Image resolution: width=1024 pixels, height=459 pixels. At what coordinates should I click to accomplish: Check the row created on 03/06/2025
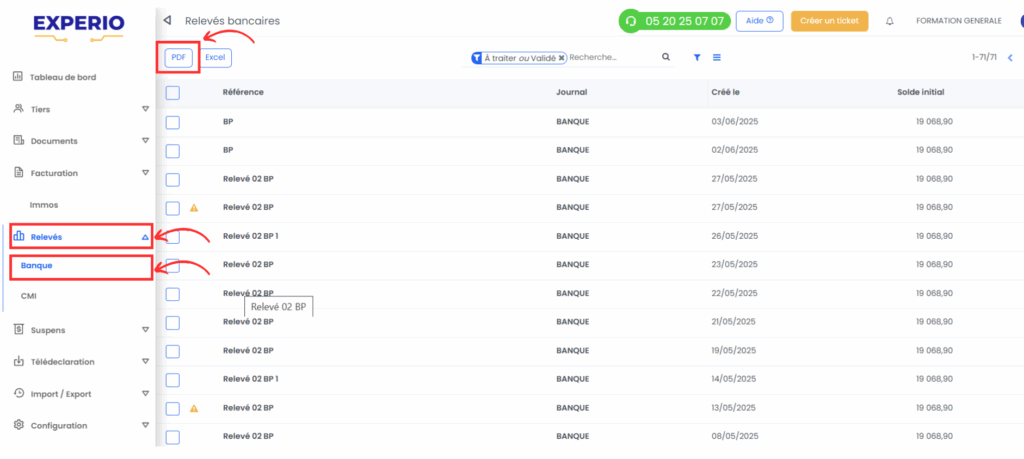172,122
